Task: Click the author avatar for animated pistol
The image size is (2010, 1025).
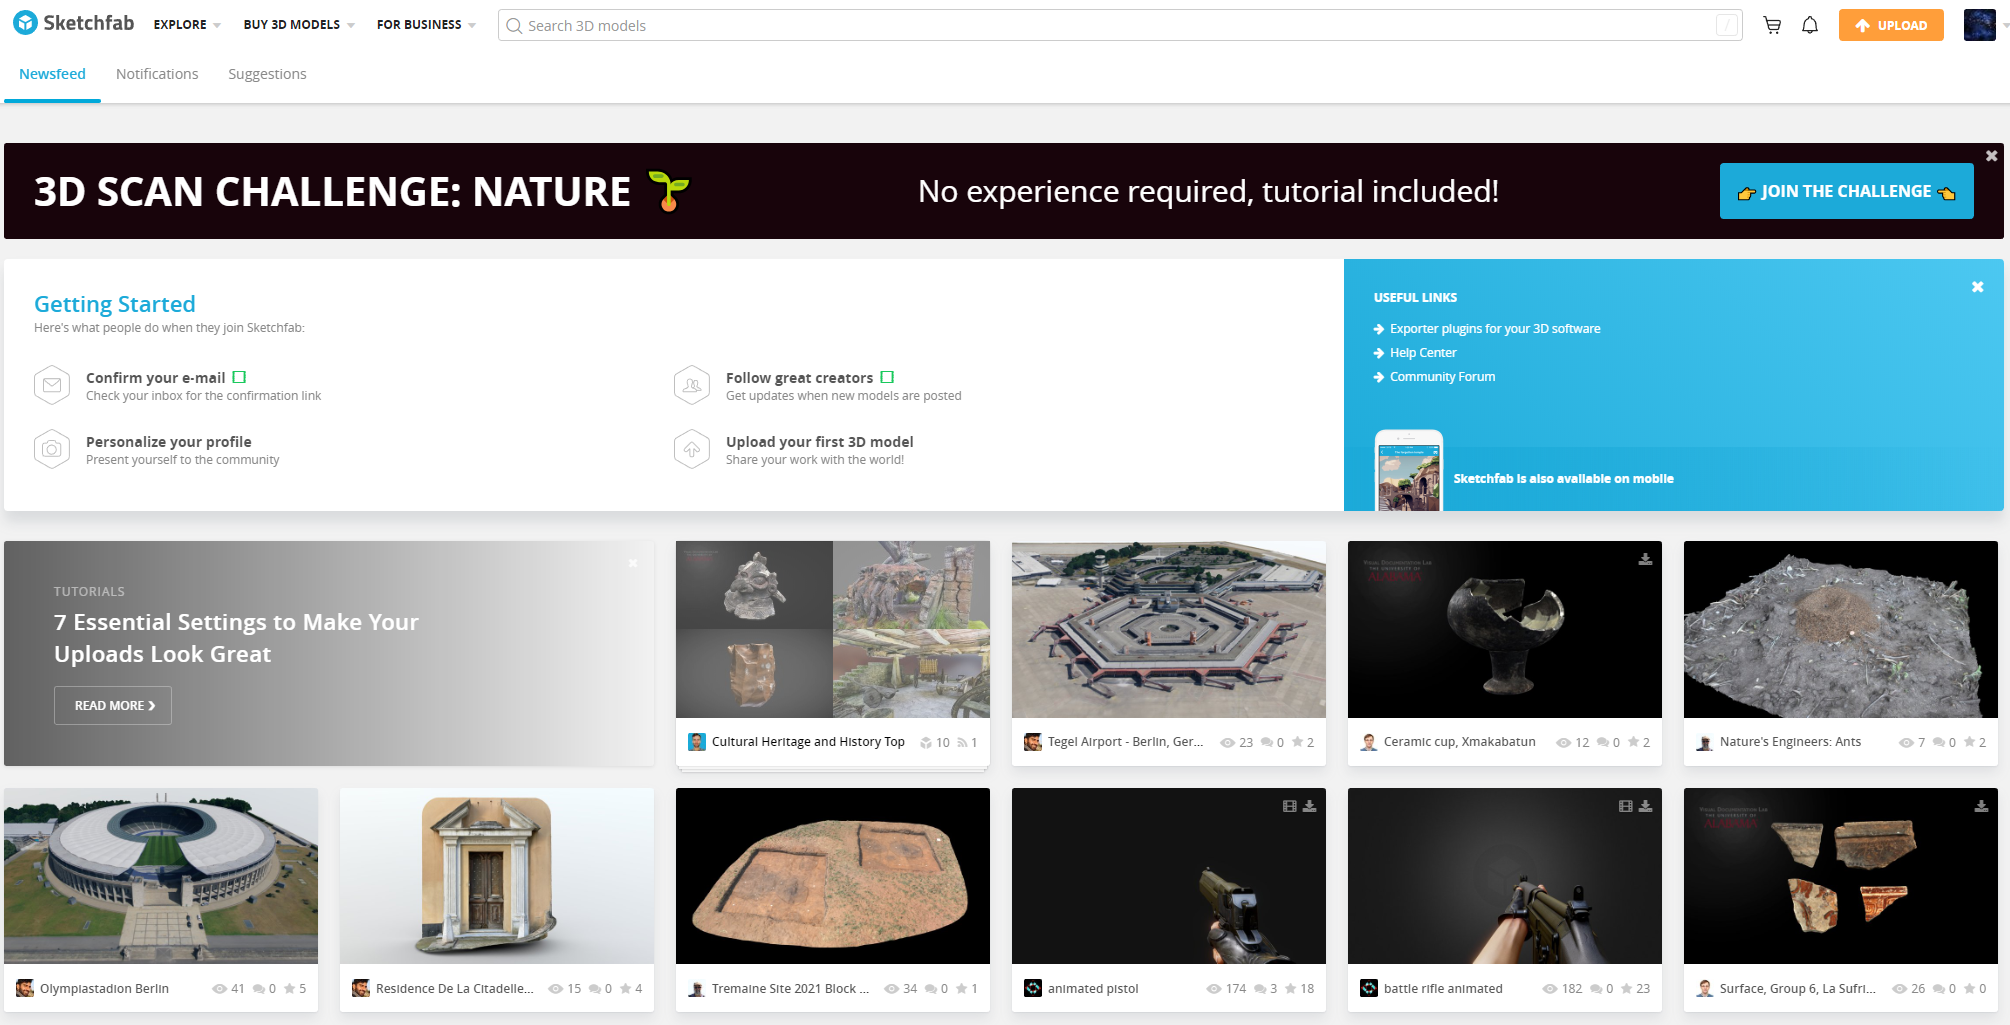Action: (x=1033, y=989)
